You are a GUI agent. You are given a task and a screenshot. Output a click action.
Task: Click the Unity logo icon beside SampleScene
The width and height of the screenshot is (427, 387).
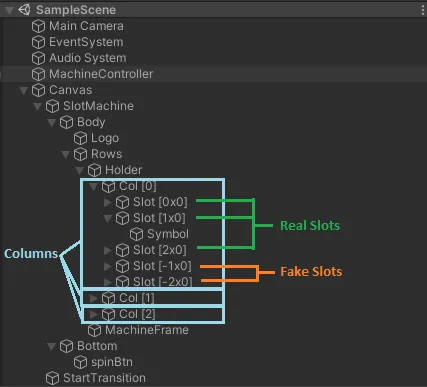[x=24, y=10]
